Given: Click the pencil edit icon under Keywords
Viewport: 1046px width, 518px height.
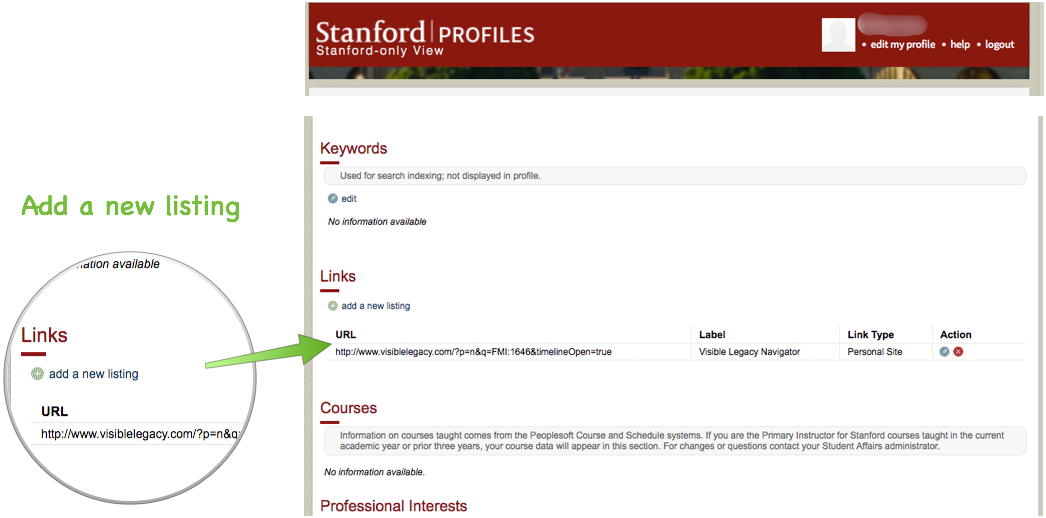Looking at the screenshot, I should (x=333, y=199).
